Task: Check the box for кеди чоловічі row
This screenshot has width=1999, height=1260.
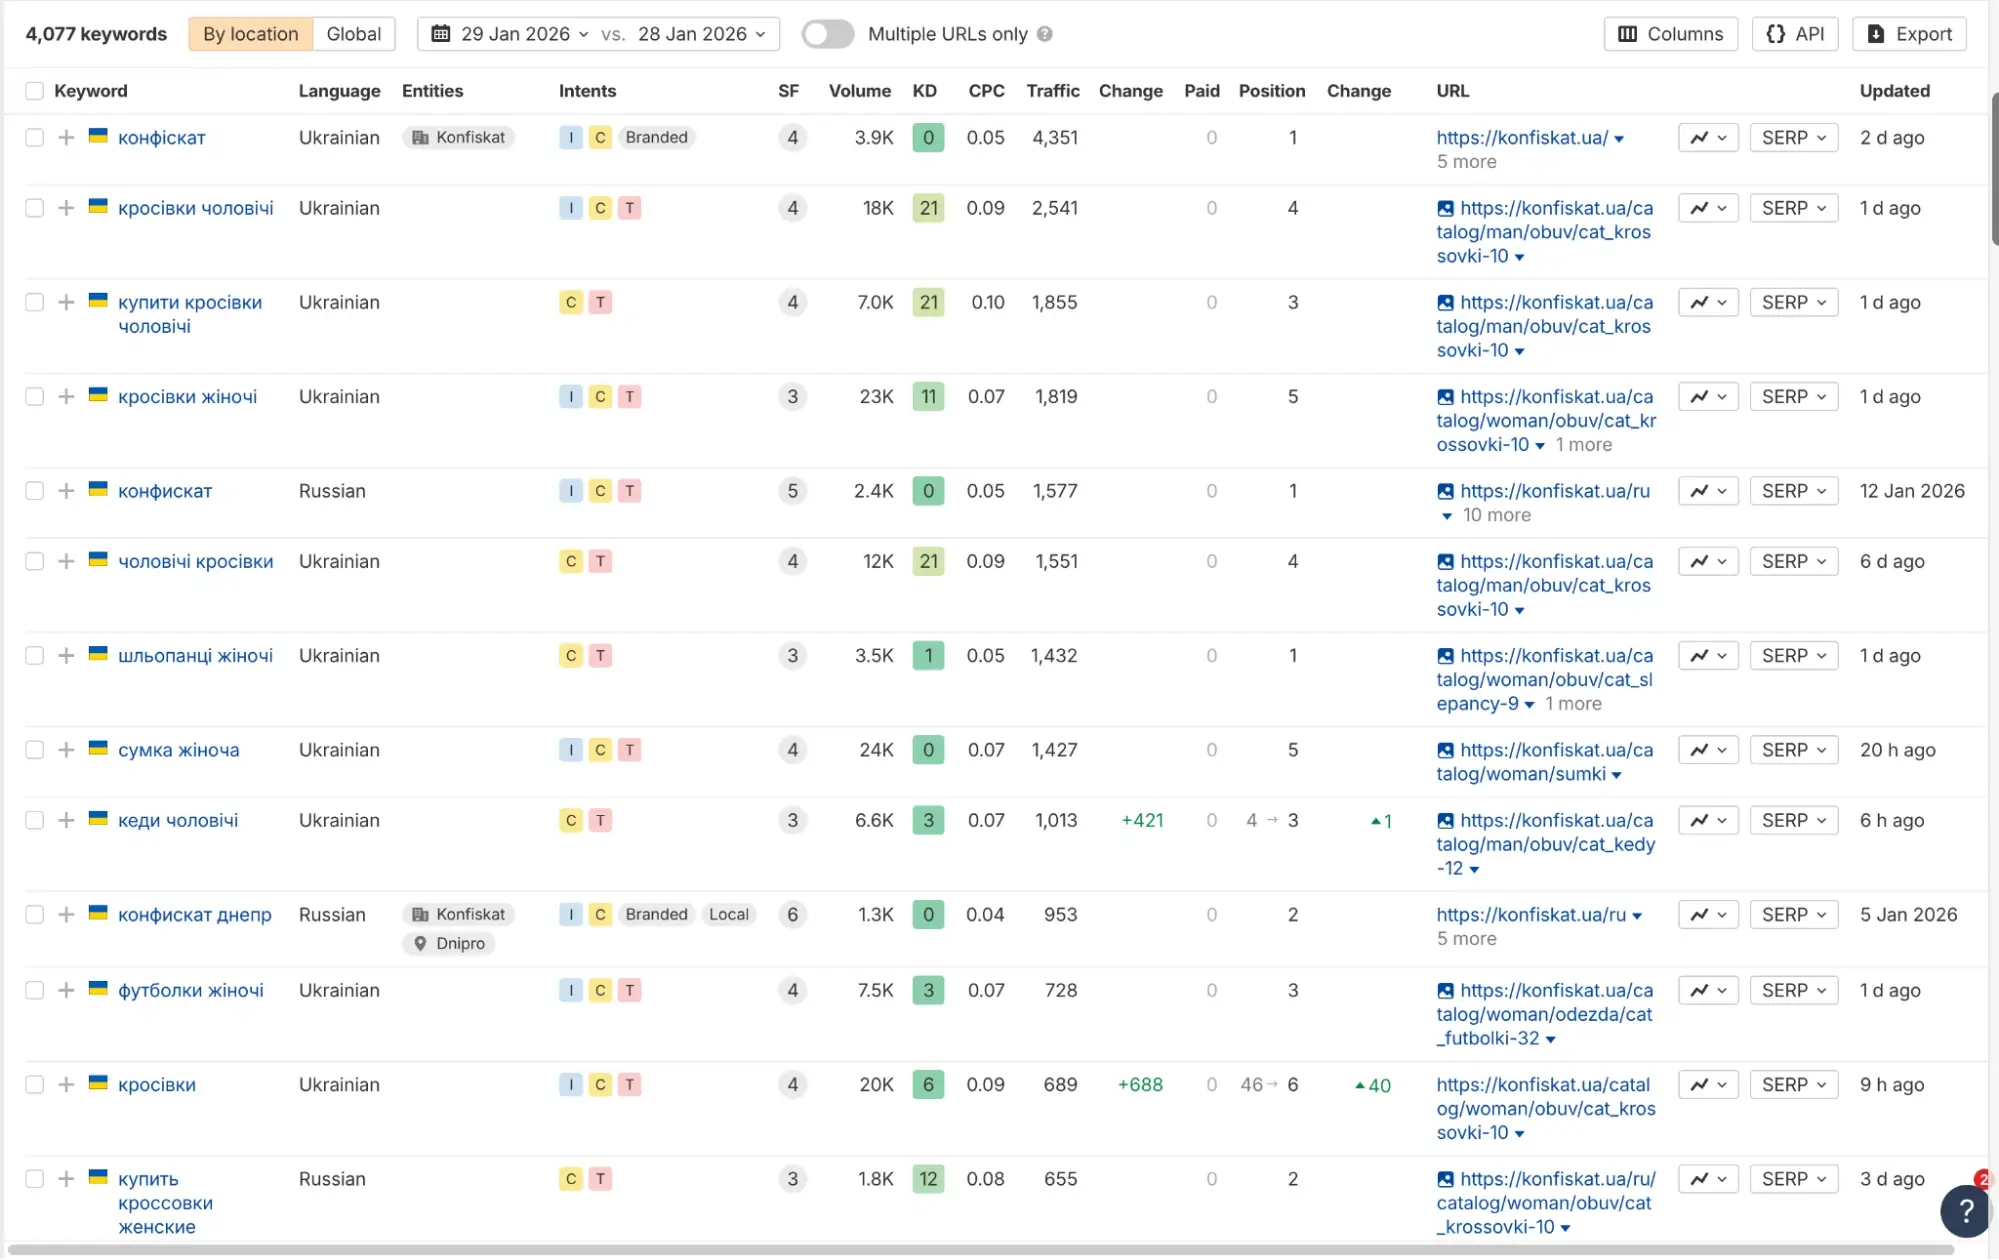Action: 35,820
